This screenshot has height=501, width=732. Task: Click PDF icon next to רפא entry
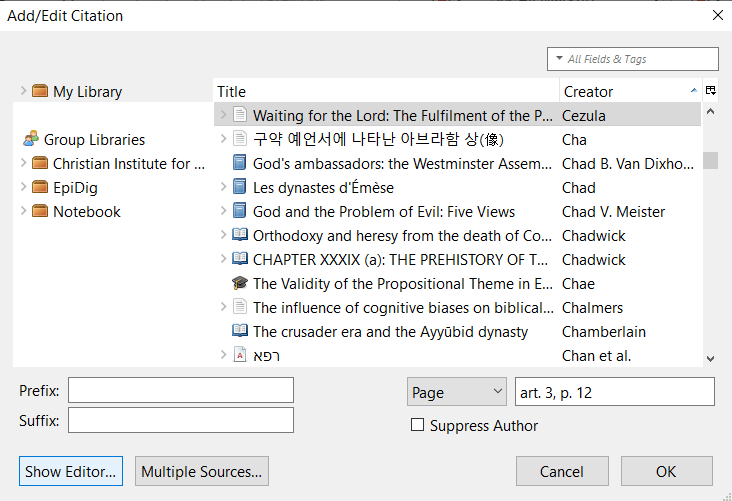(x=240, y=356)
